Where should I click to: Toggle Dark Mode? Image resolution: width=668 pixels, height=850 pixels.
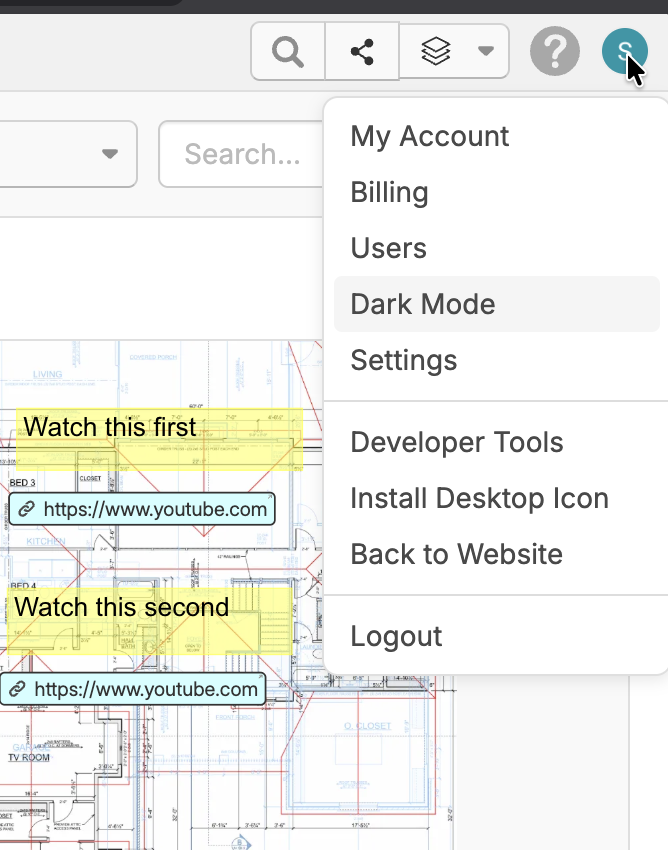pos(423,305)
